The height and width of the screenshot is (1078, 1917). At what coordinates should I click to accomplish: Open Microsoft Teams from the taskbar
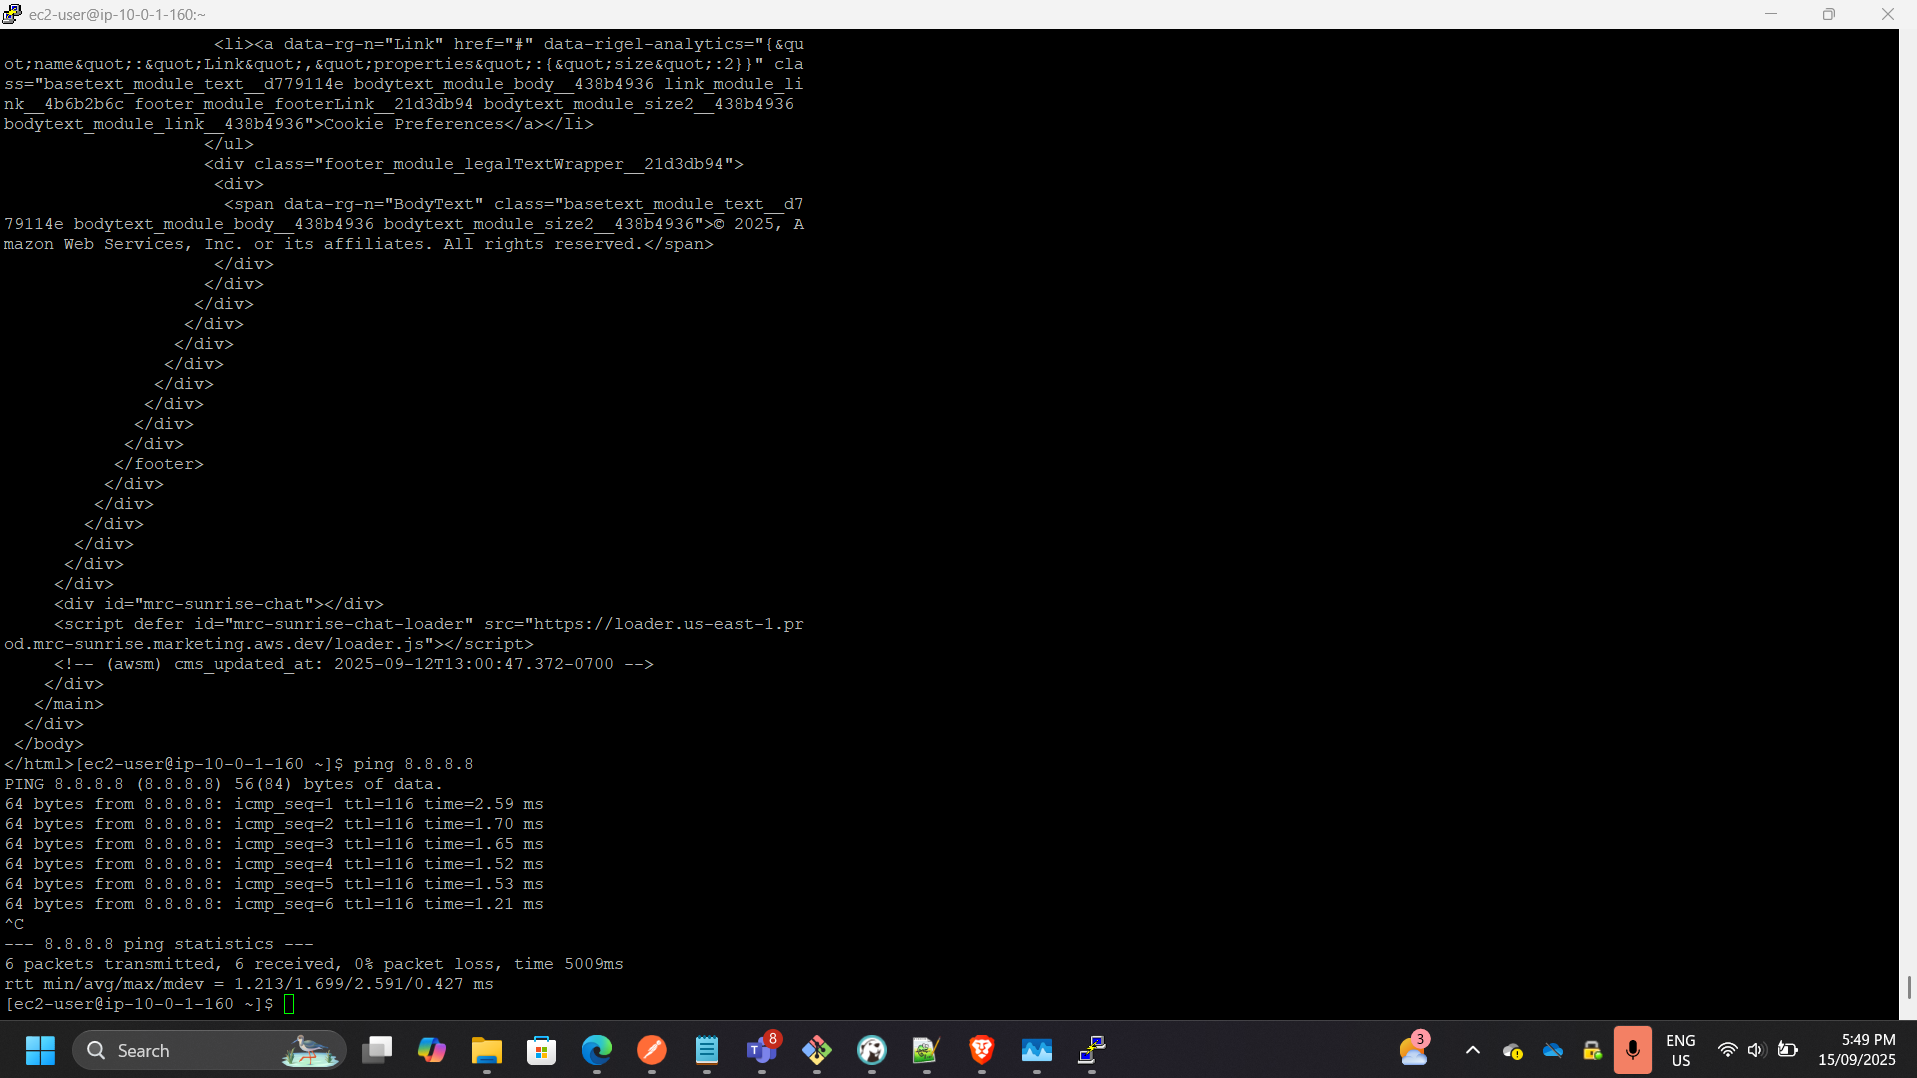[762, 1050]
